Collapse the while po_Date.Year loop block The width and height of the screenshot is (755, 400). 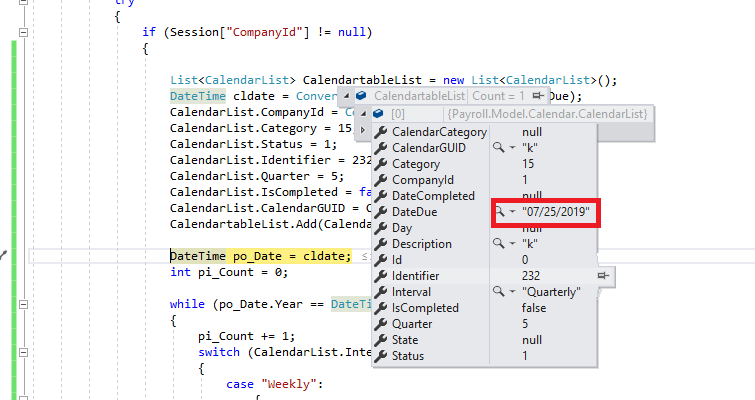24,304
